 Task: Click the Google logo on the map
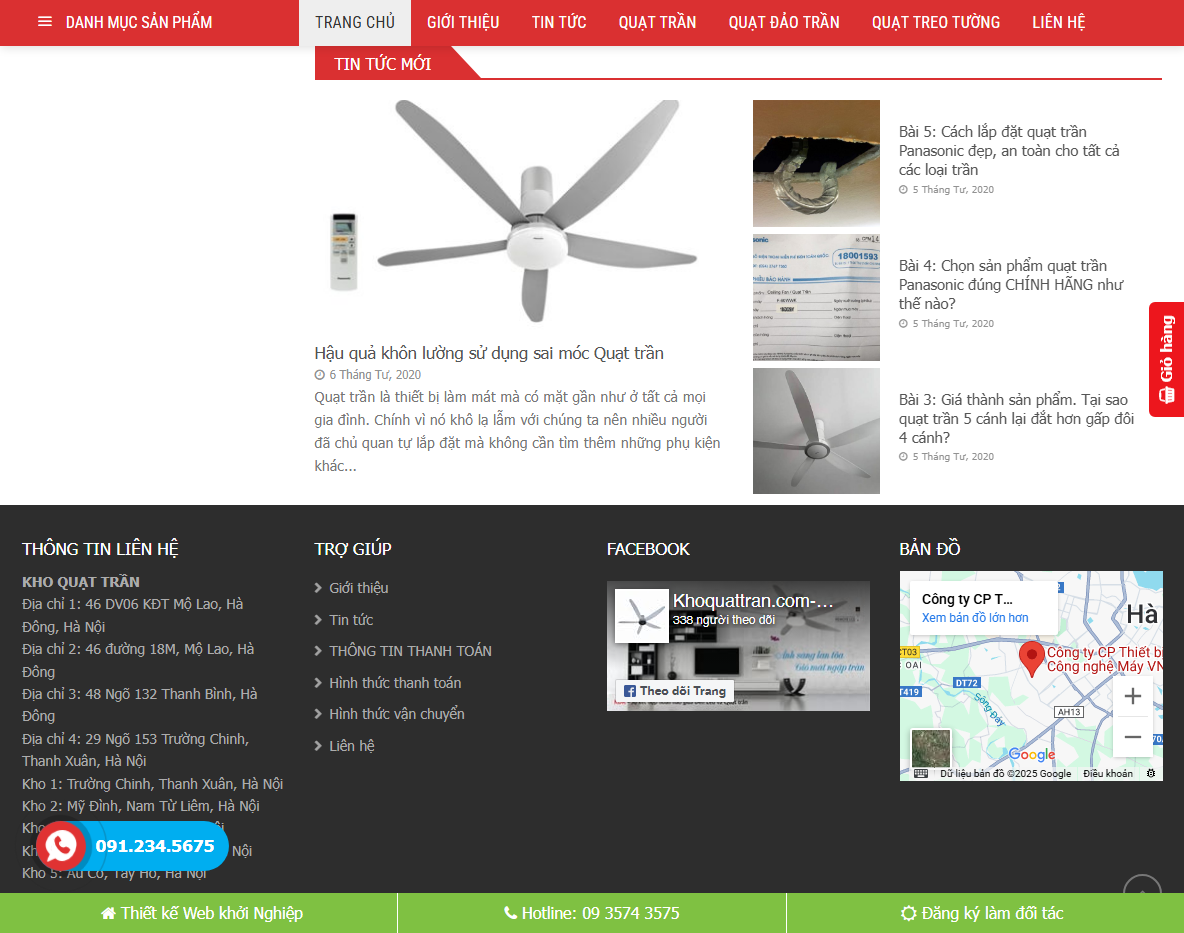pyautogui.click(x=1032, y=755)
